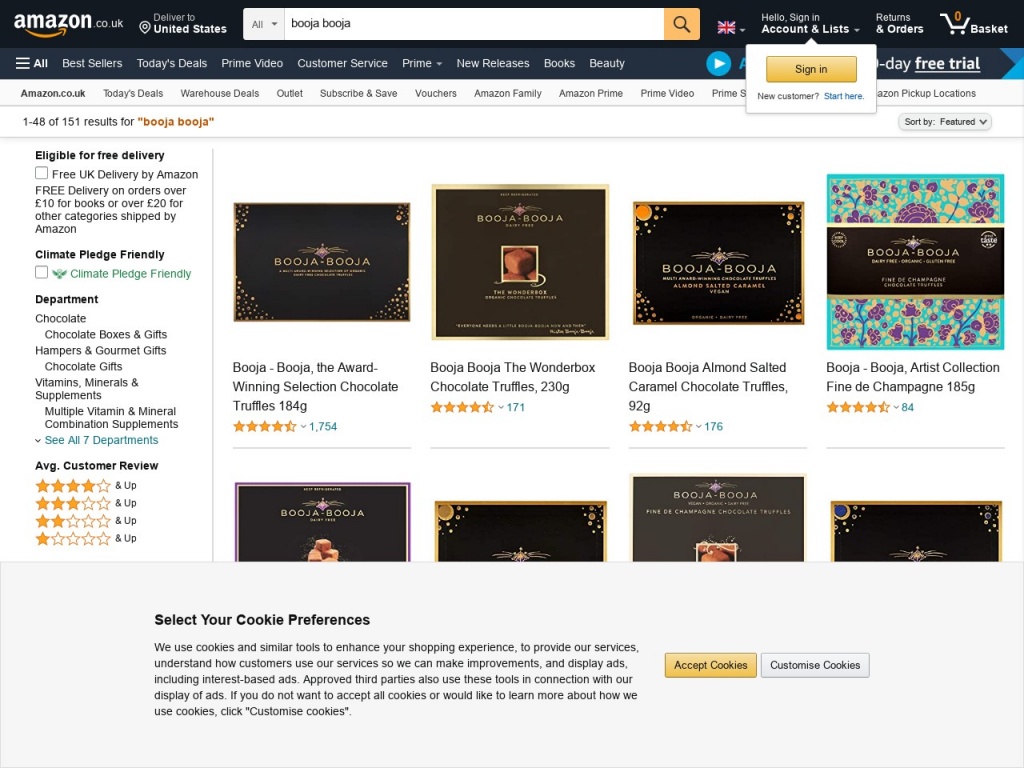Image resolution: width=1024 pixels, height=768 pixels.
Task: Open Today's Deals in the navigation bar
Action: pos(172,63)
